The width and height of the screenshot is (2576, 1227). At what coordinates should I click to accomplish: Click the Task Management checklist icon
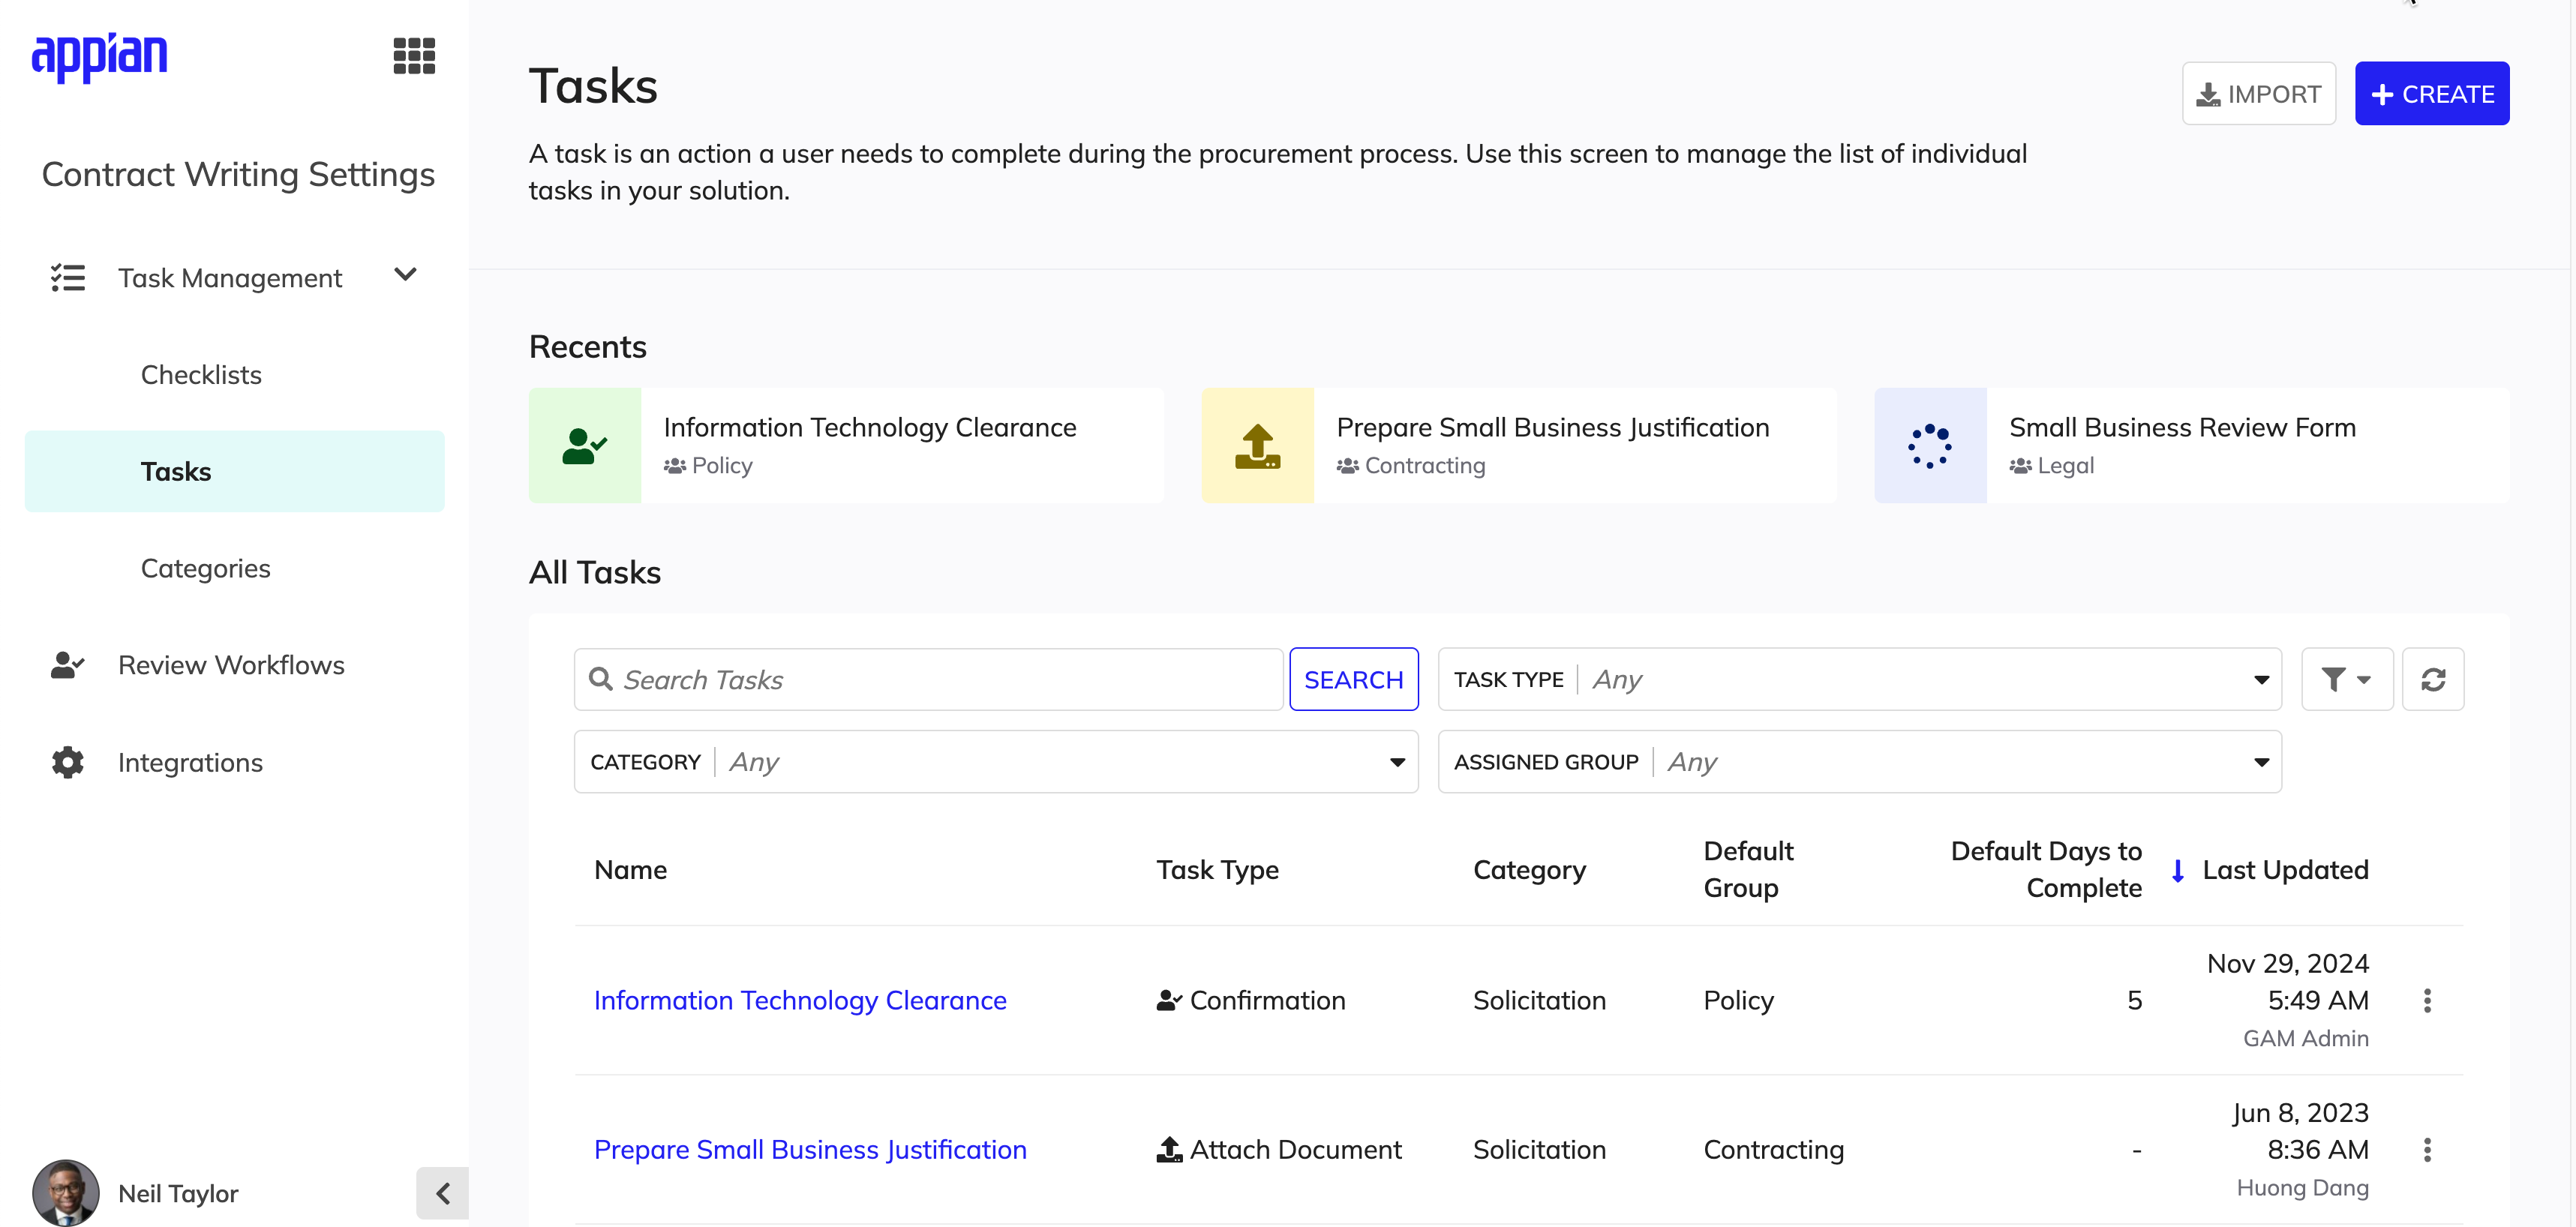tap(68, 277)
